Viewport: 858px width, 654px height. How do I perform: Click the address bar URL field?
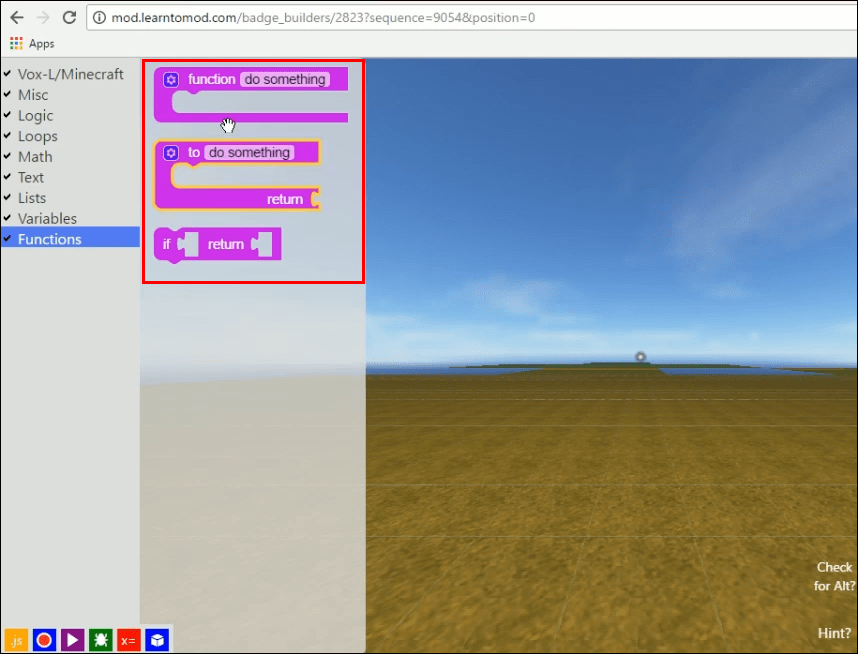[472, 18]
